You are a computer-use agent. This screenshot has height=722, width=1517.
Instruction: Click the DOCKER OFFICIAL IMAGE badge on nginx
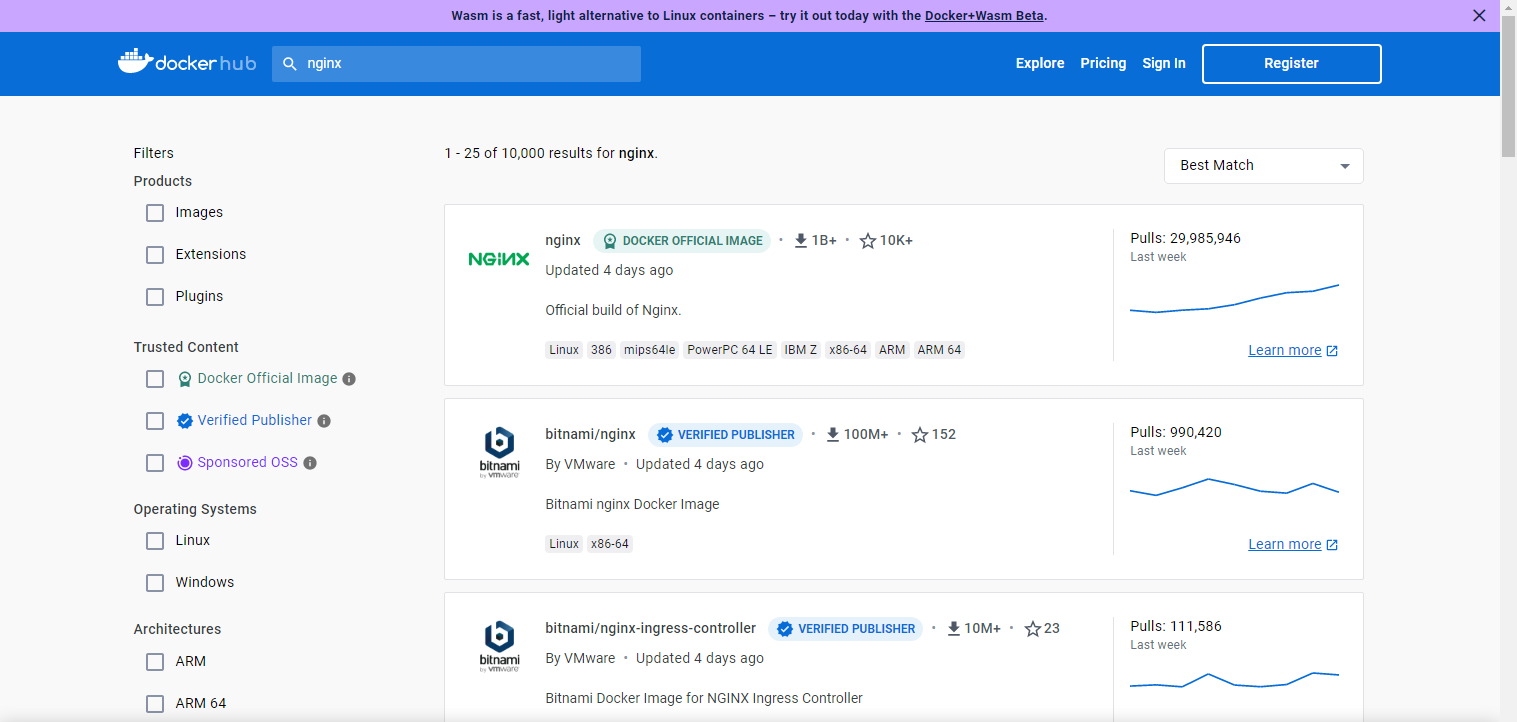pos(682,241)
